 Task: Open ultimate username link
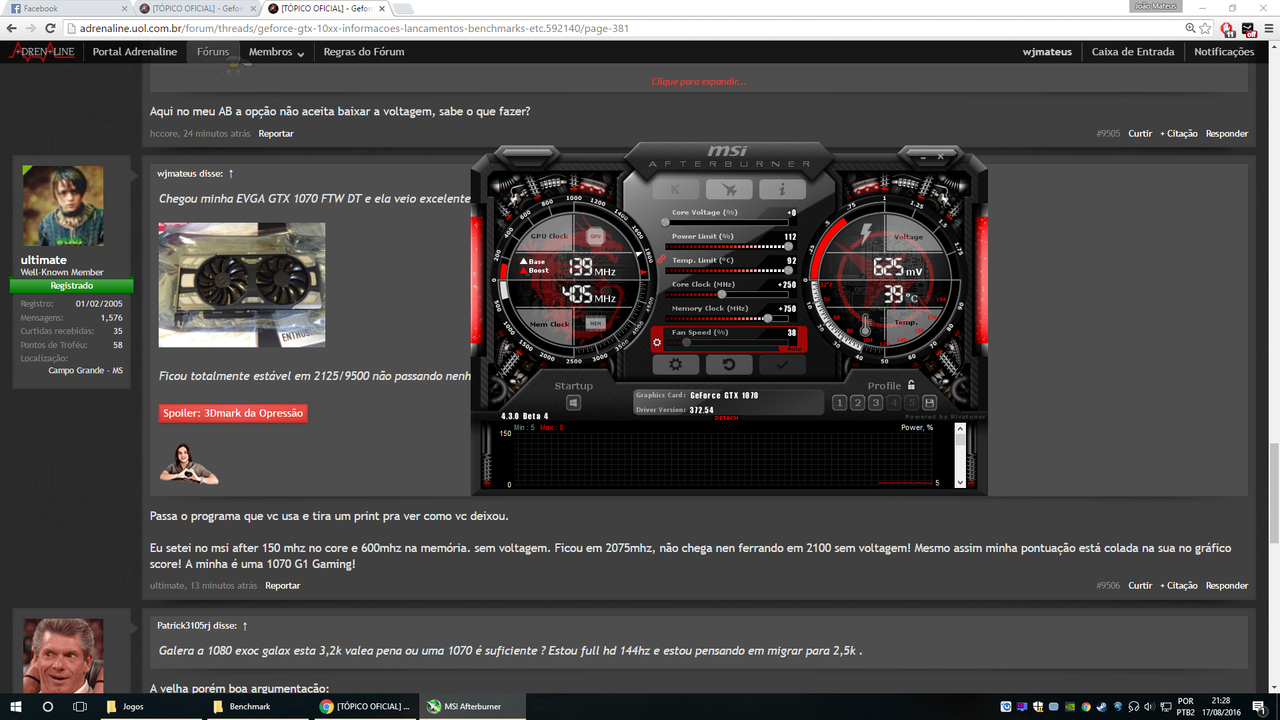(x=44, y=260)
